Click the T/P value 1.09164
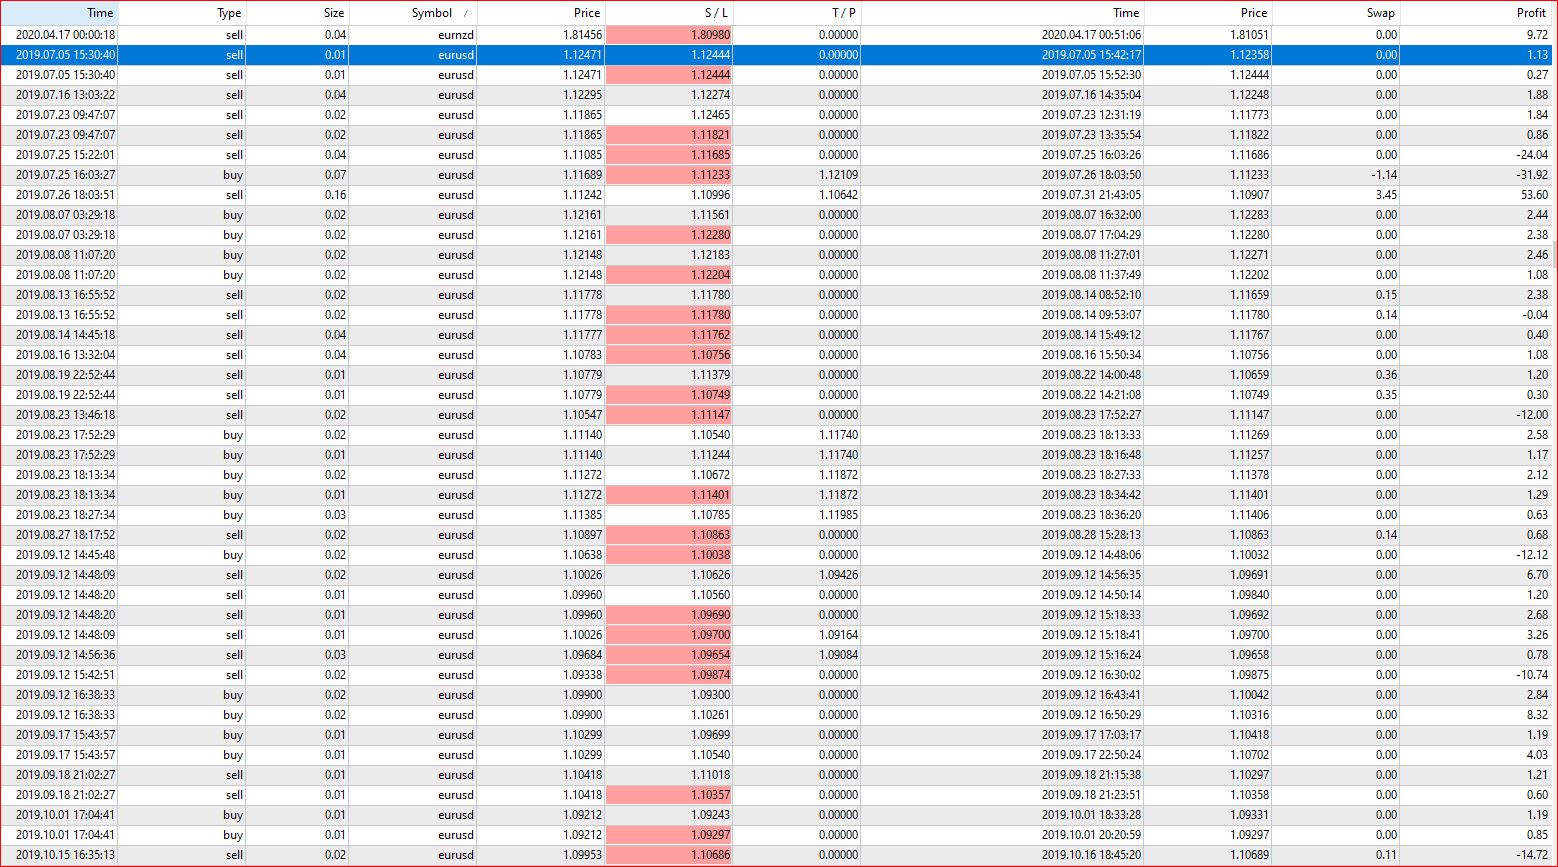The image size is (1558, 867). pos(838,635)
